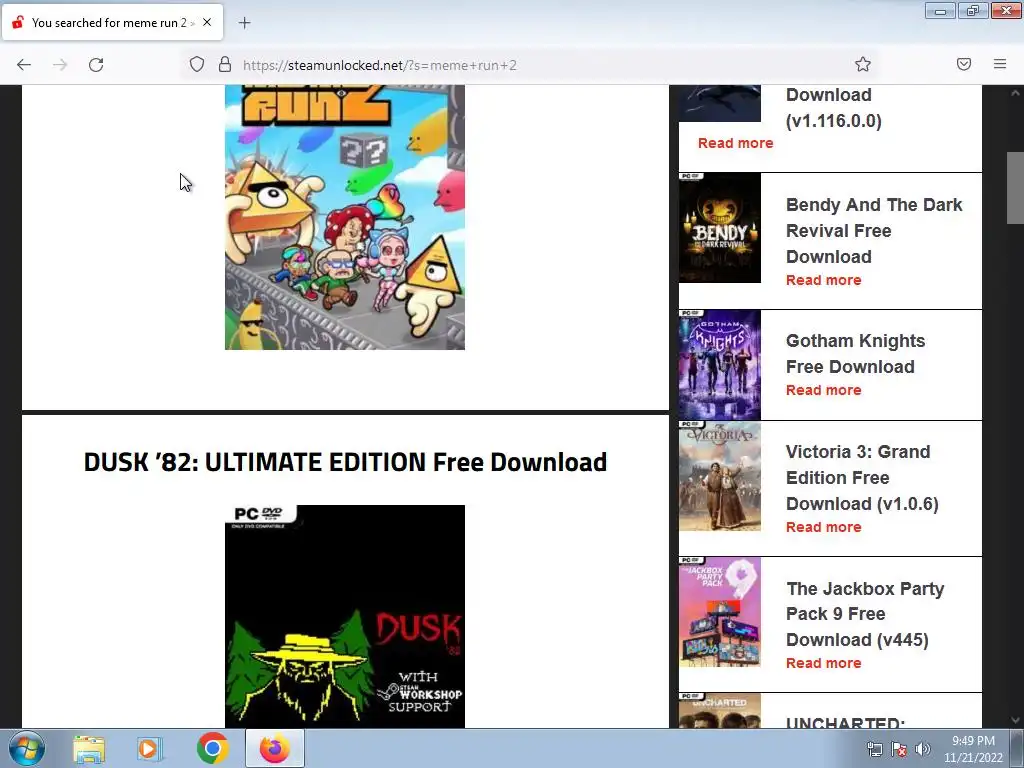
Task: Open the DUSK '82 cover thumbnail
Action: pyautogui.click(x=345, y=616)
